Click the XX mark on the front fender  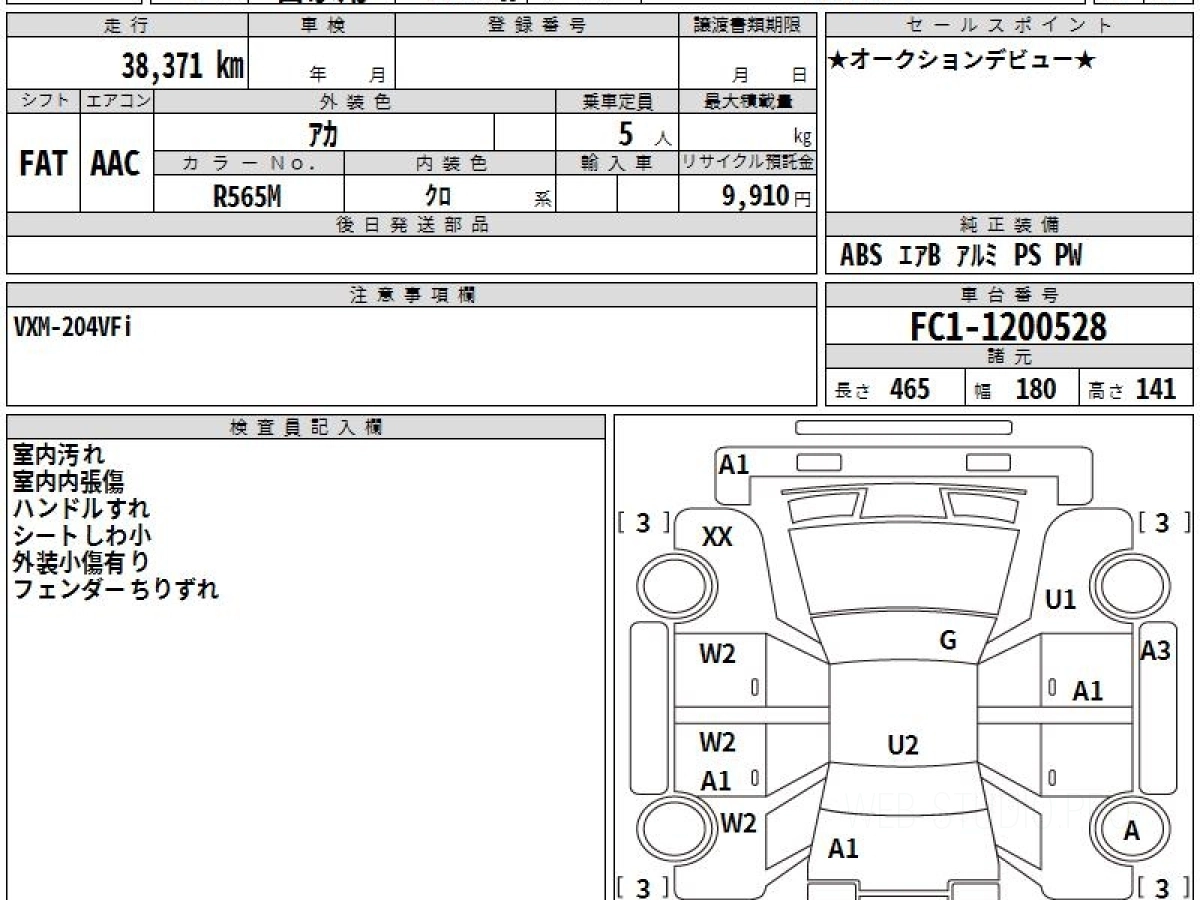(x=717, y=537)
